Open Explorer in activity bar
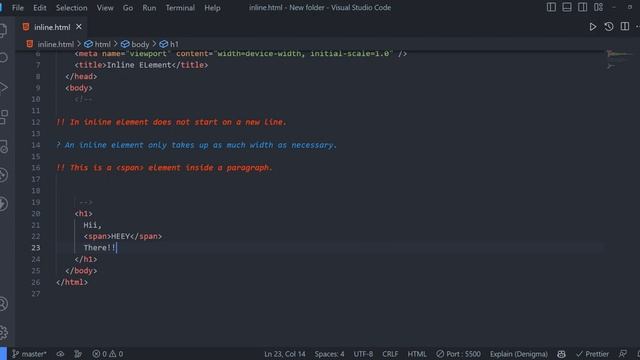The image size is (640, 360). [x=4, y=30]
